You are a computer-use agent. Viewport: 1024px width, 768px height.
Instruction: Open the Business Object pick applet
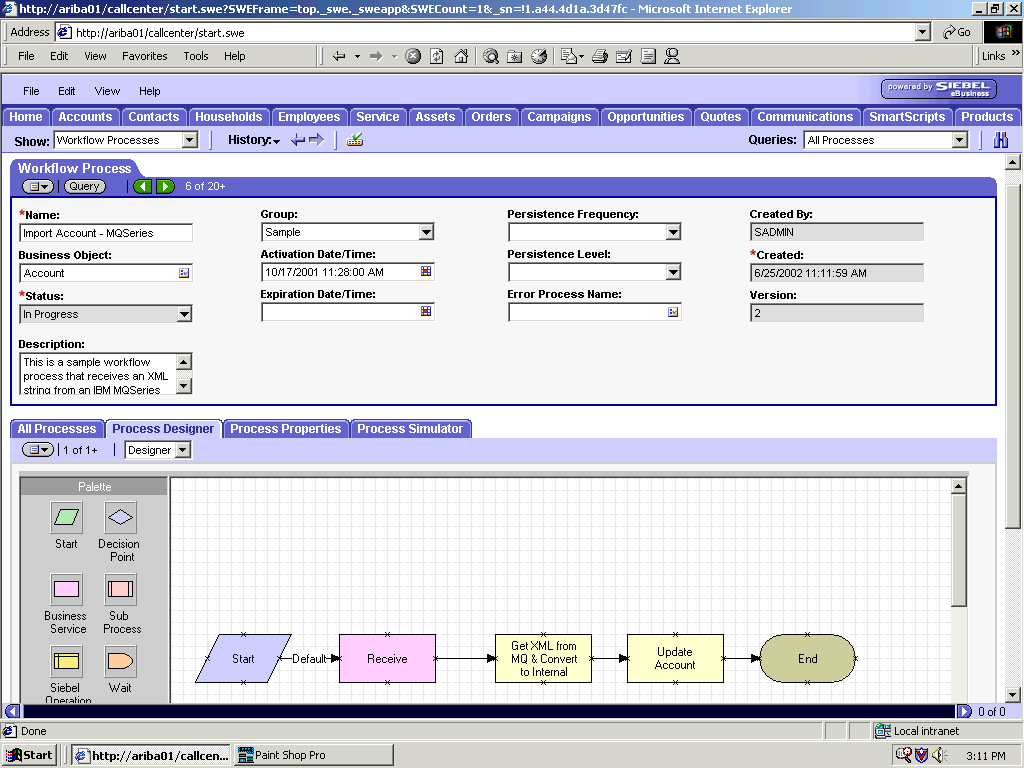185,271
